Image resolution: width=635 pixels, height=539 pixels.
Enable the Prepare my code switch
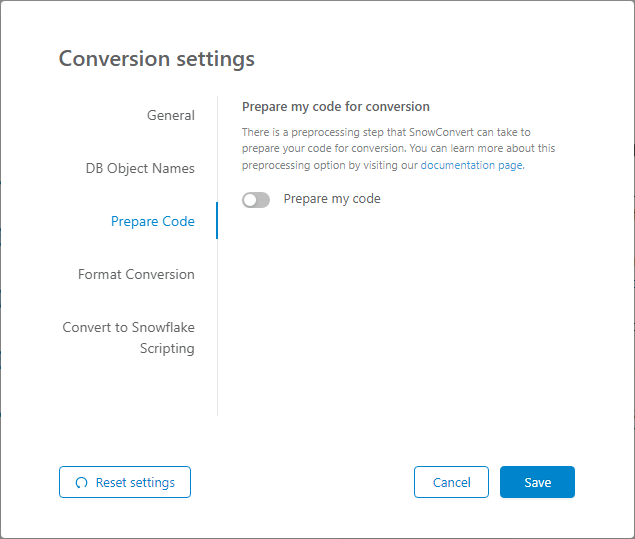256,200
